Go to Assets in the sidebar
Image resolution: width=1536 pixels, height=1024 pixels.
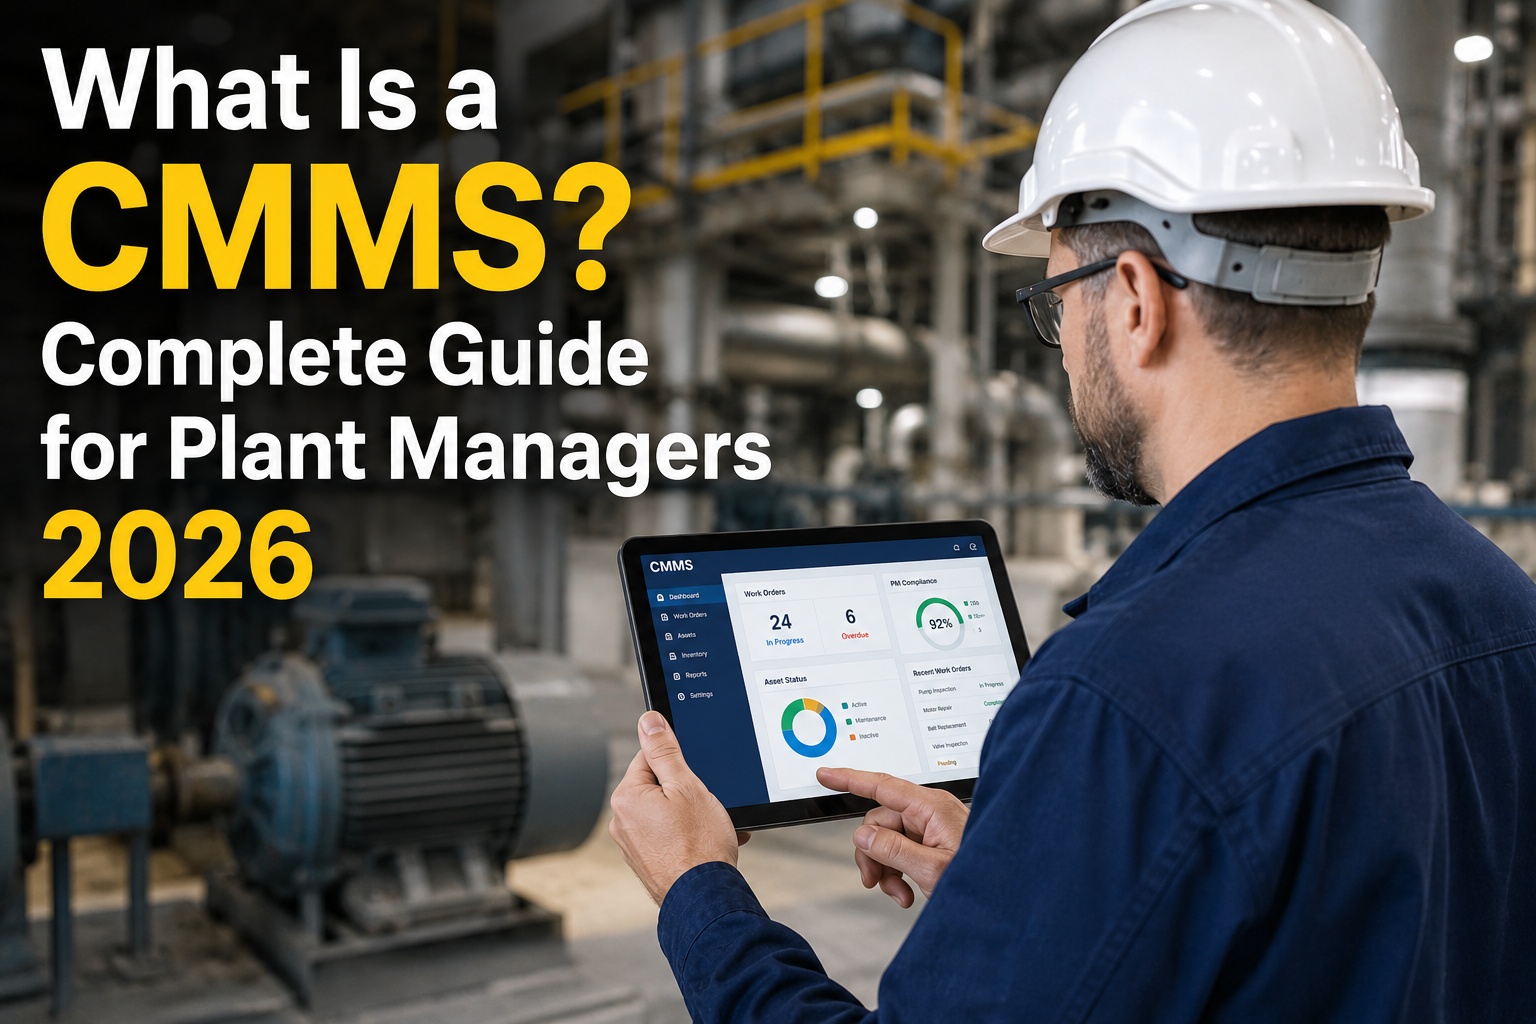coord(680,636)
